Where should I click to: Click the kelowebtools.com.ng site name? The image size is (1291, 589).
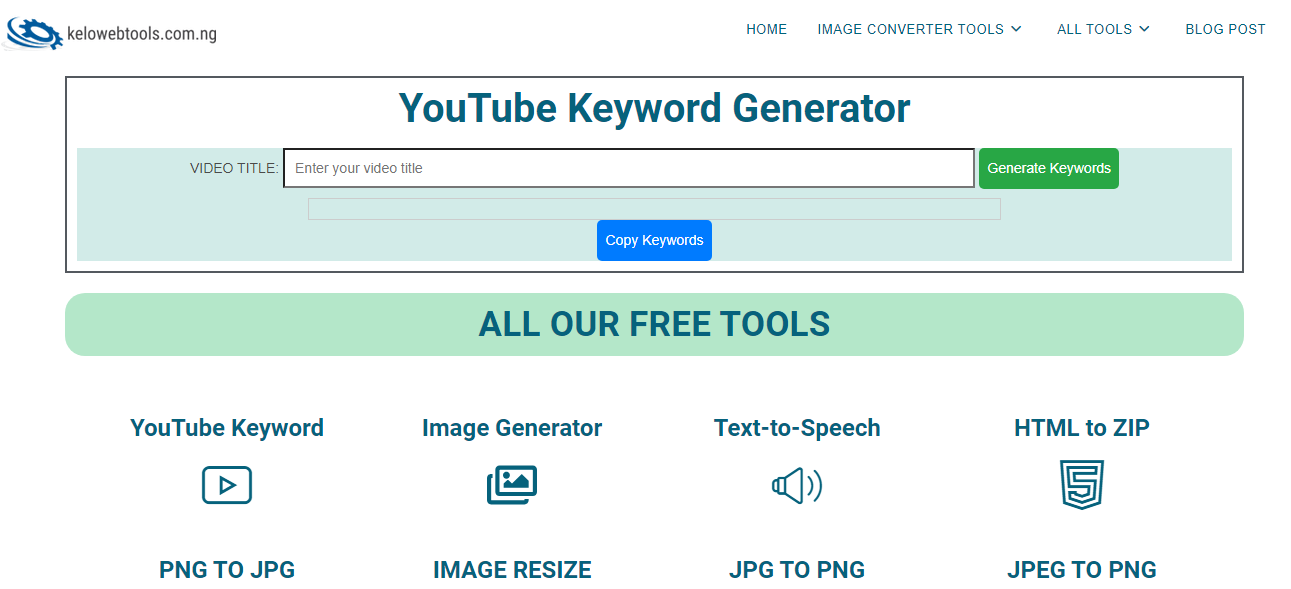click(x=141, y=34)
